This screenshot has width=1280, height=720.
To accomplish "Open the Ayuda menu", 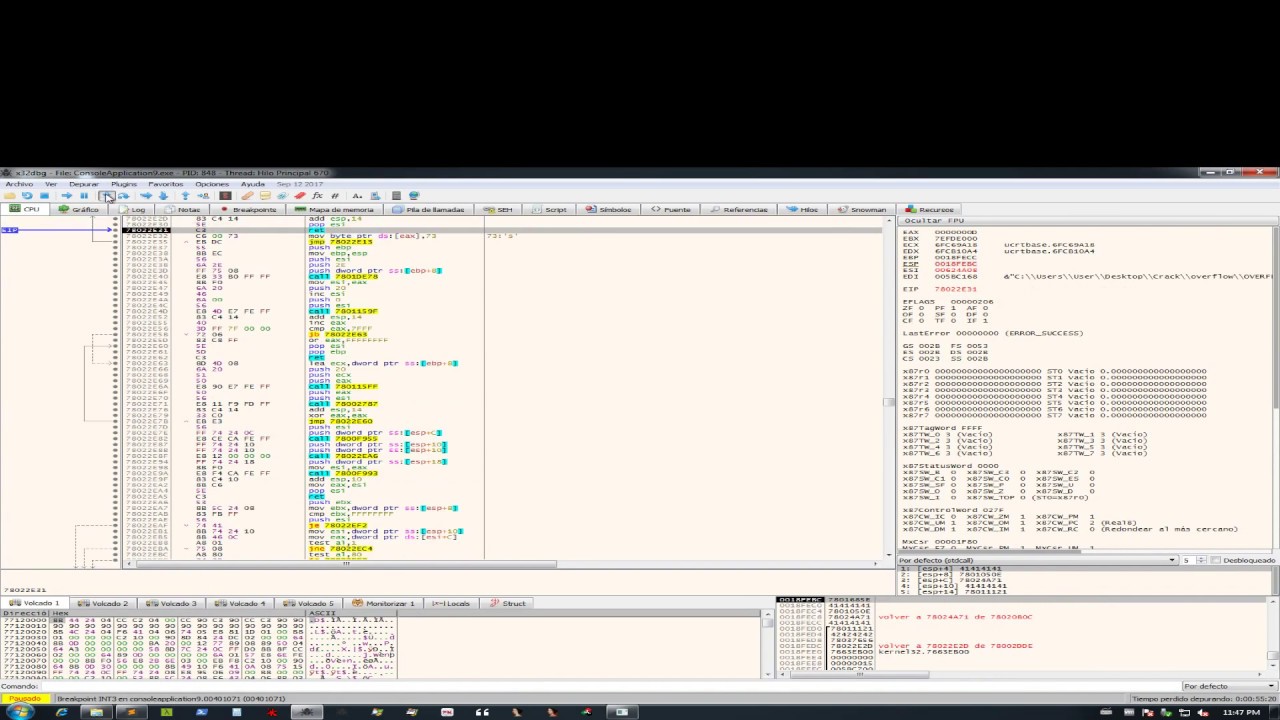I will pyautogui.click(x=252, y=184).
